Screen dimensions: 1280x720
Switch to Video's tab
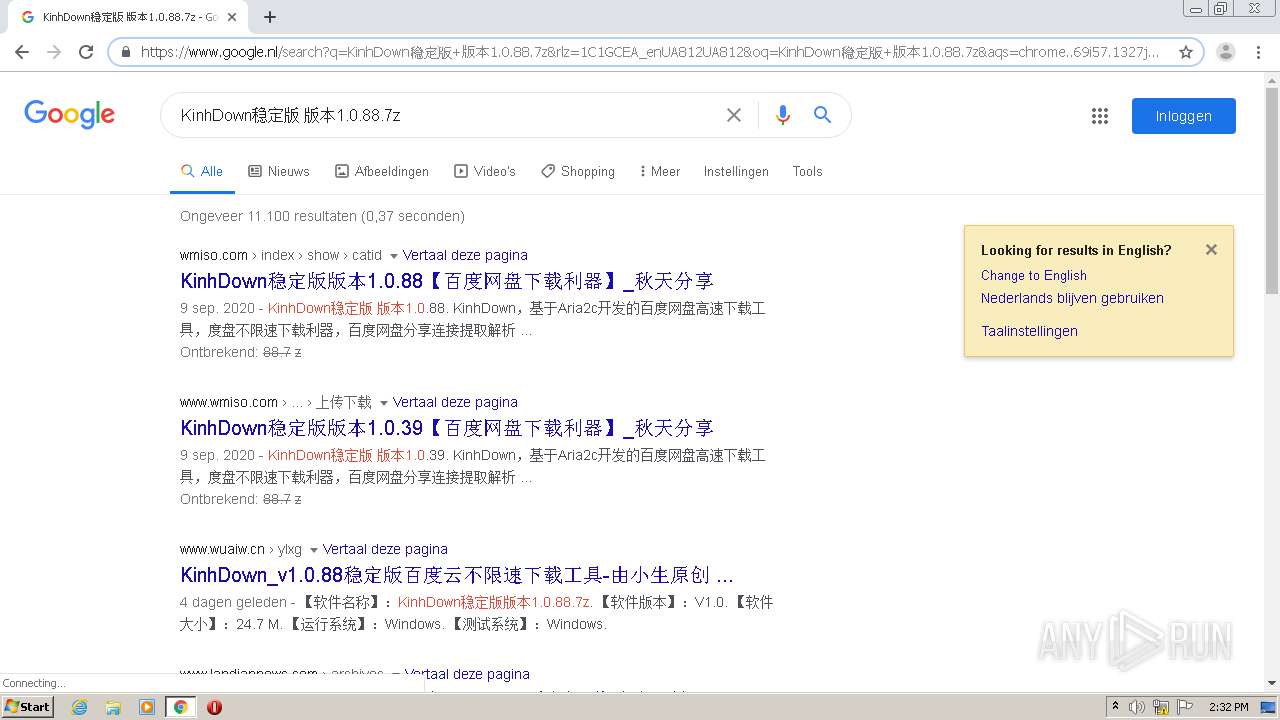click(485, 172)
